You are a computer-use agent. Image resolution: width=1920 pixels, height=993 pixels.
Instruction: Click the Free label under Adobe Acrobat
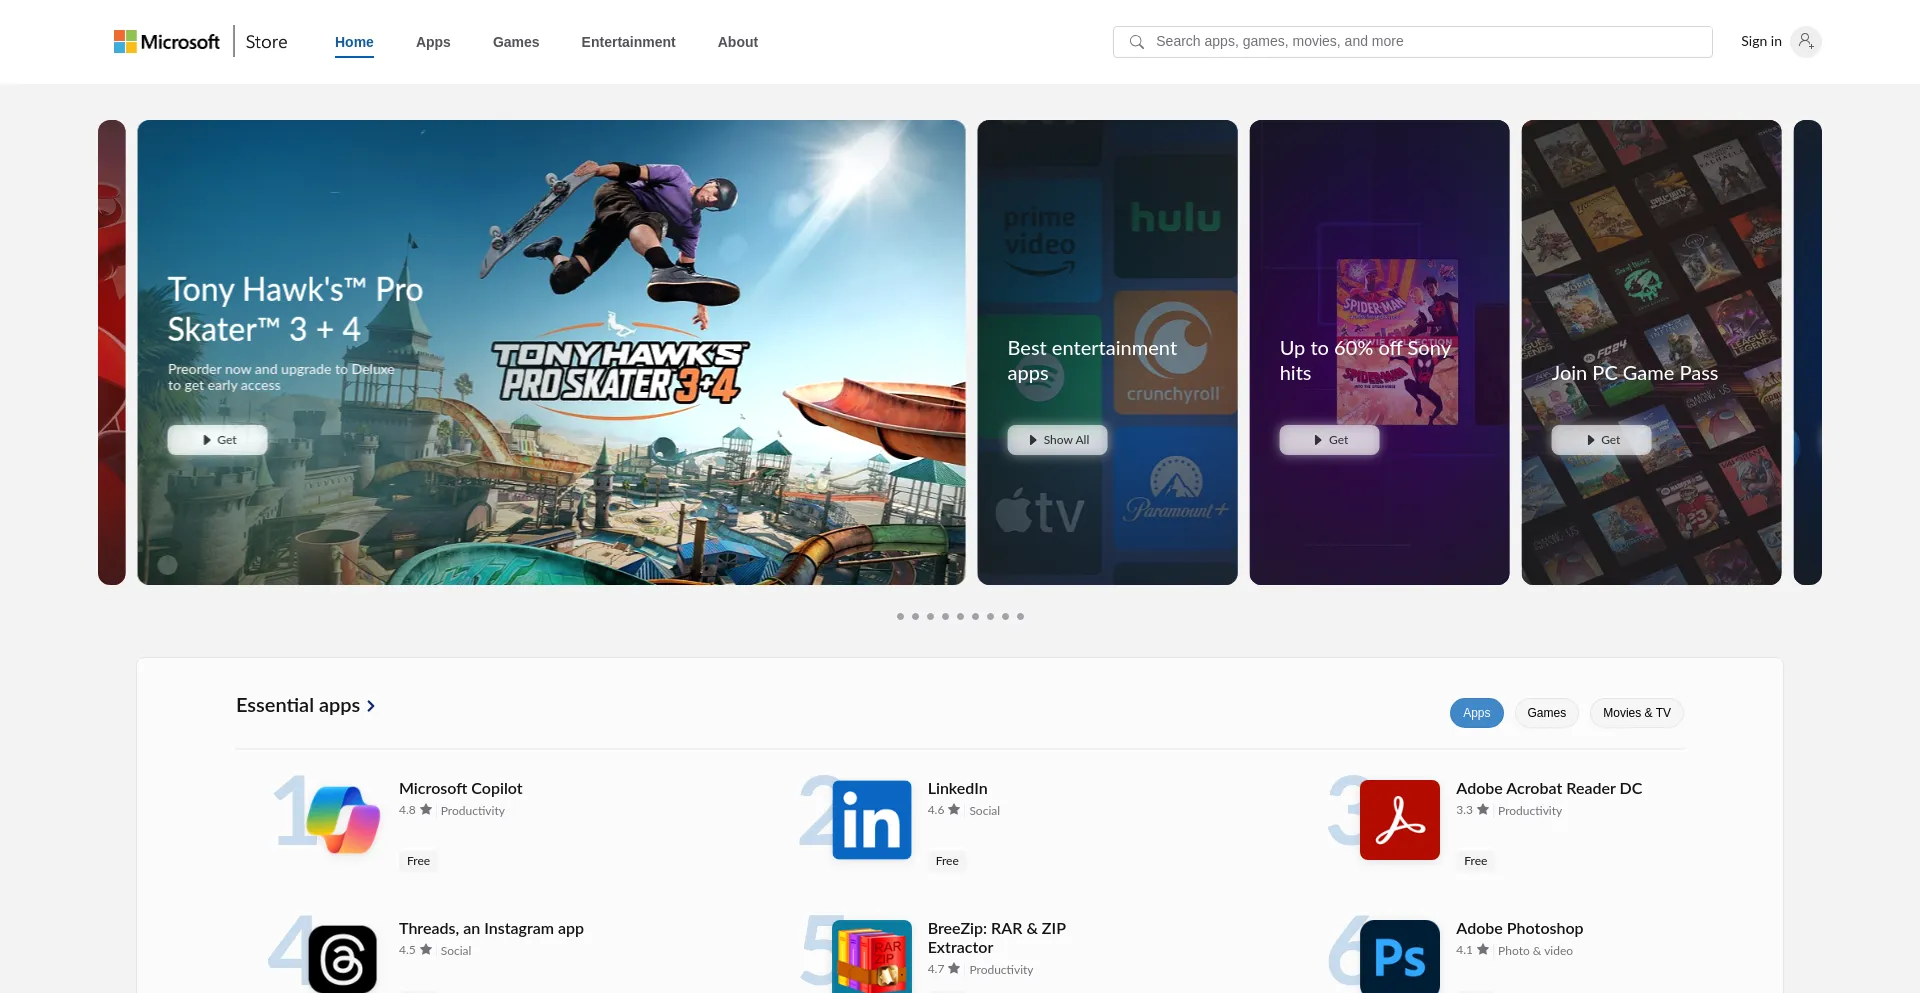coord(1475,861)
